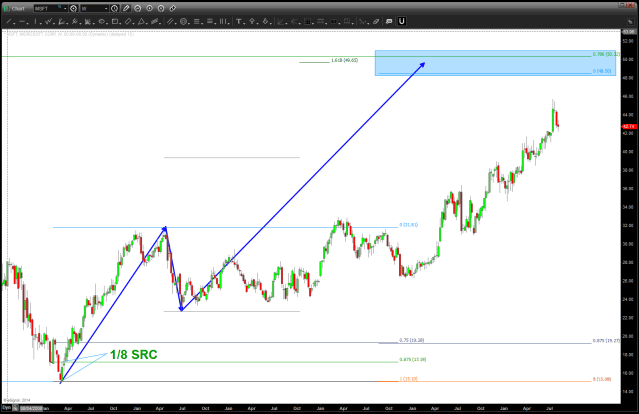Screen dimensions: 639x414
Task: Click the 0.875 (17.19) green level label
Action: 412,359
